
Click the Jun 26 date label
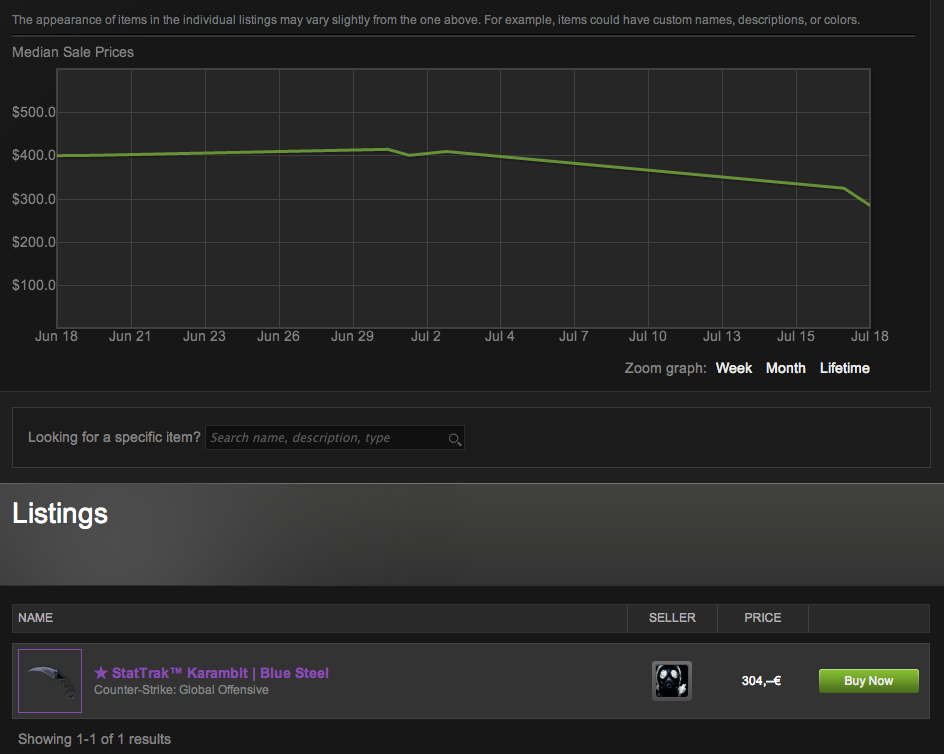pyautogui.click(x=278, y=336)
